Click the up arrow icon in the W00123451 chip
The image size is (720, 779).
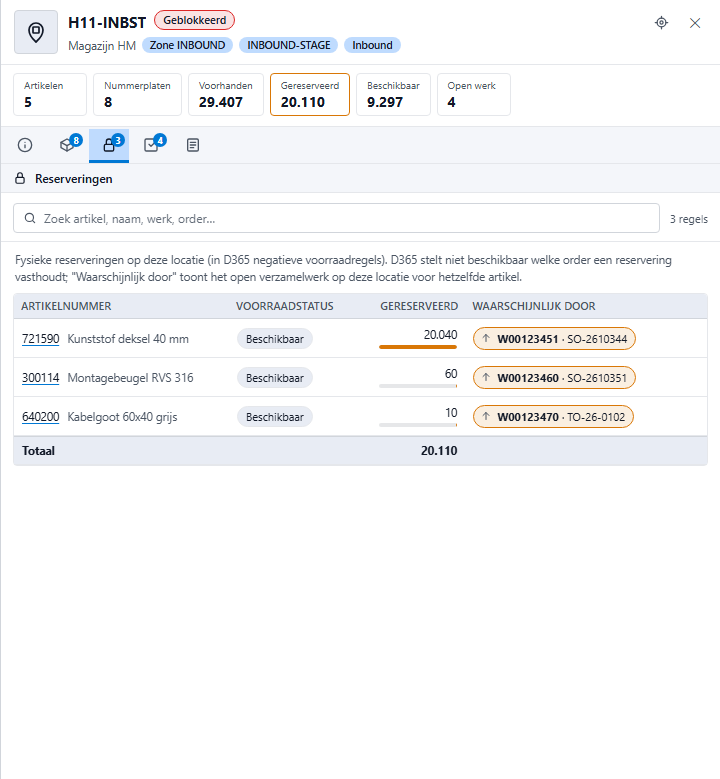(x=486, y=338)
